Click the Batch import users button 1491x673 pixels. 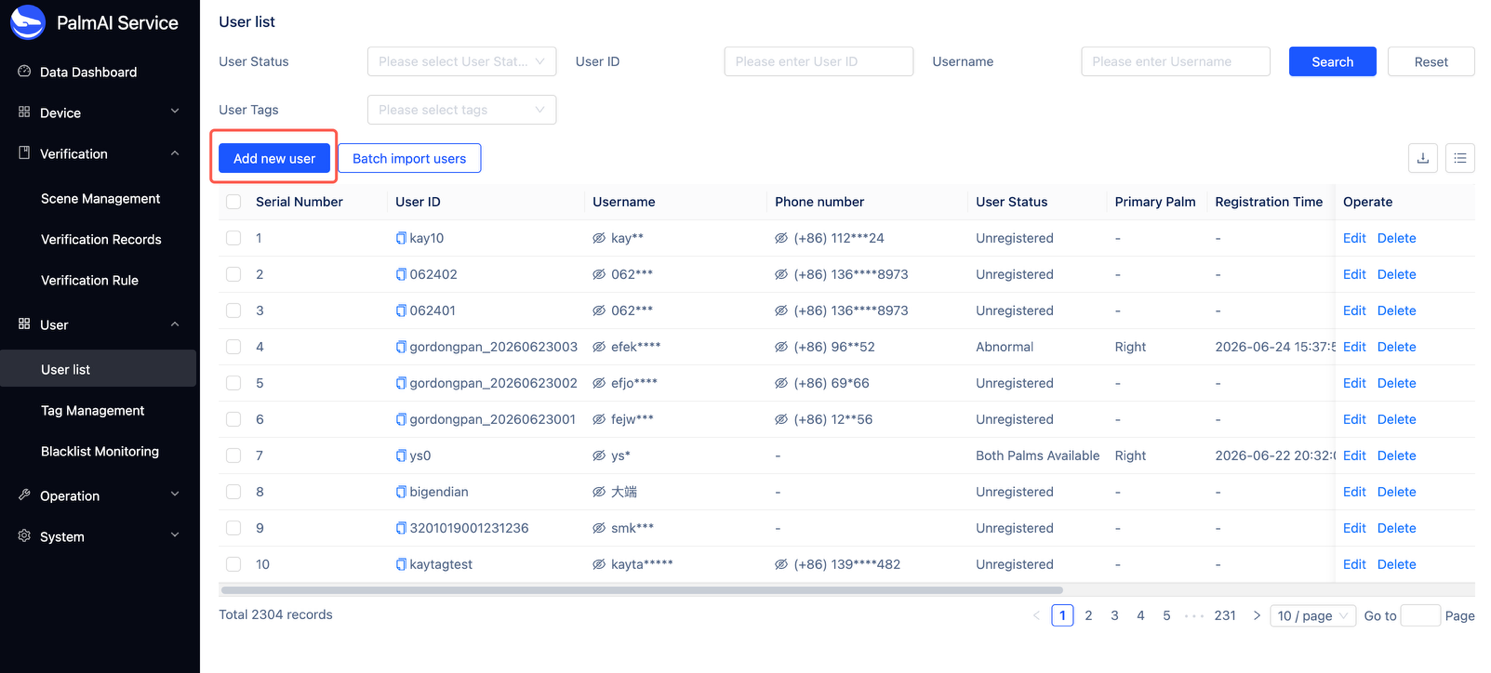(x=409, y=158)
